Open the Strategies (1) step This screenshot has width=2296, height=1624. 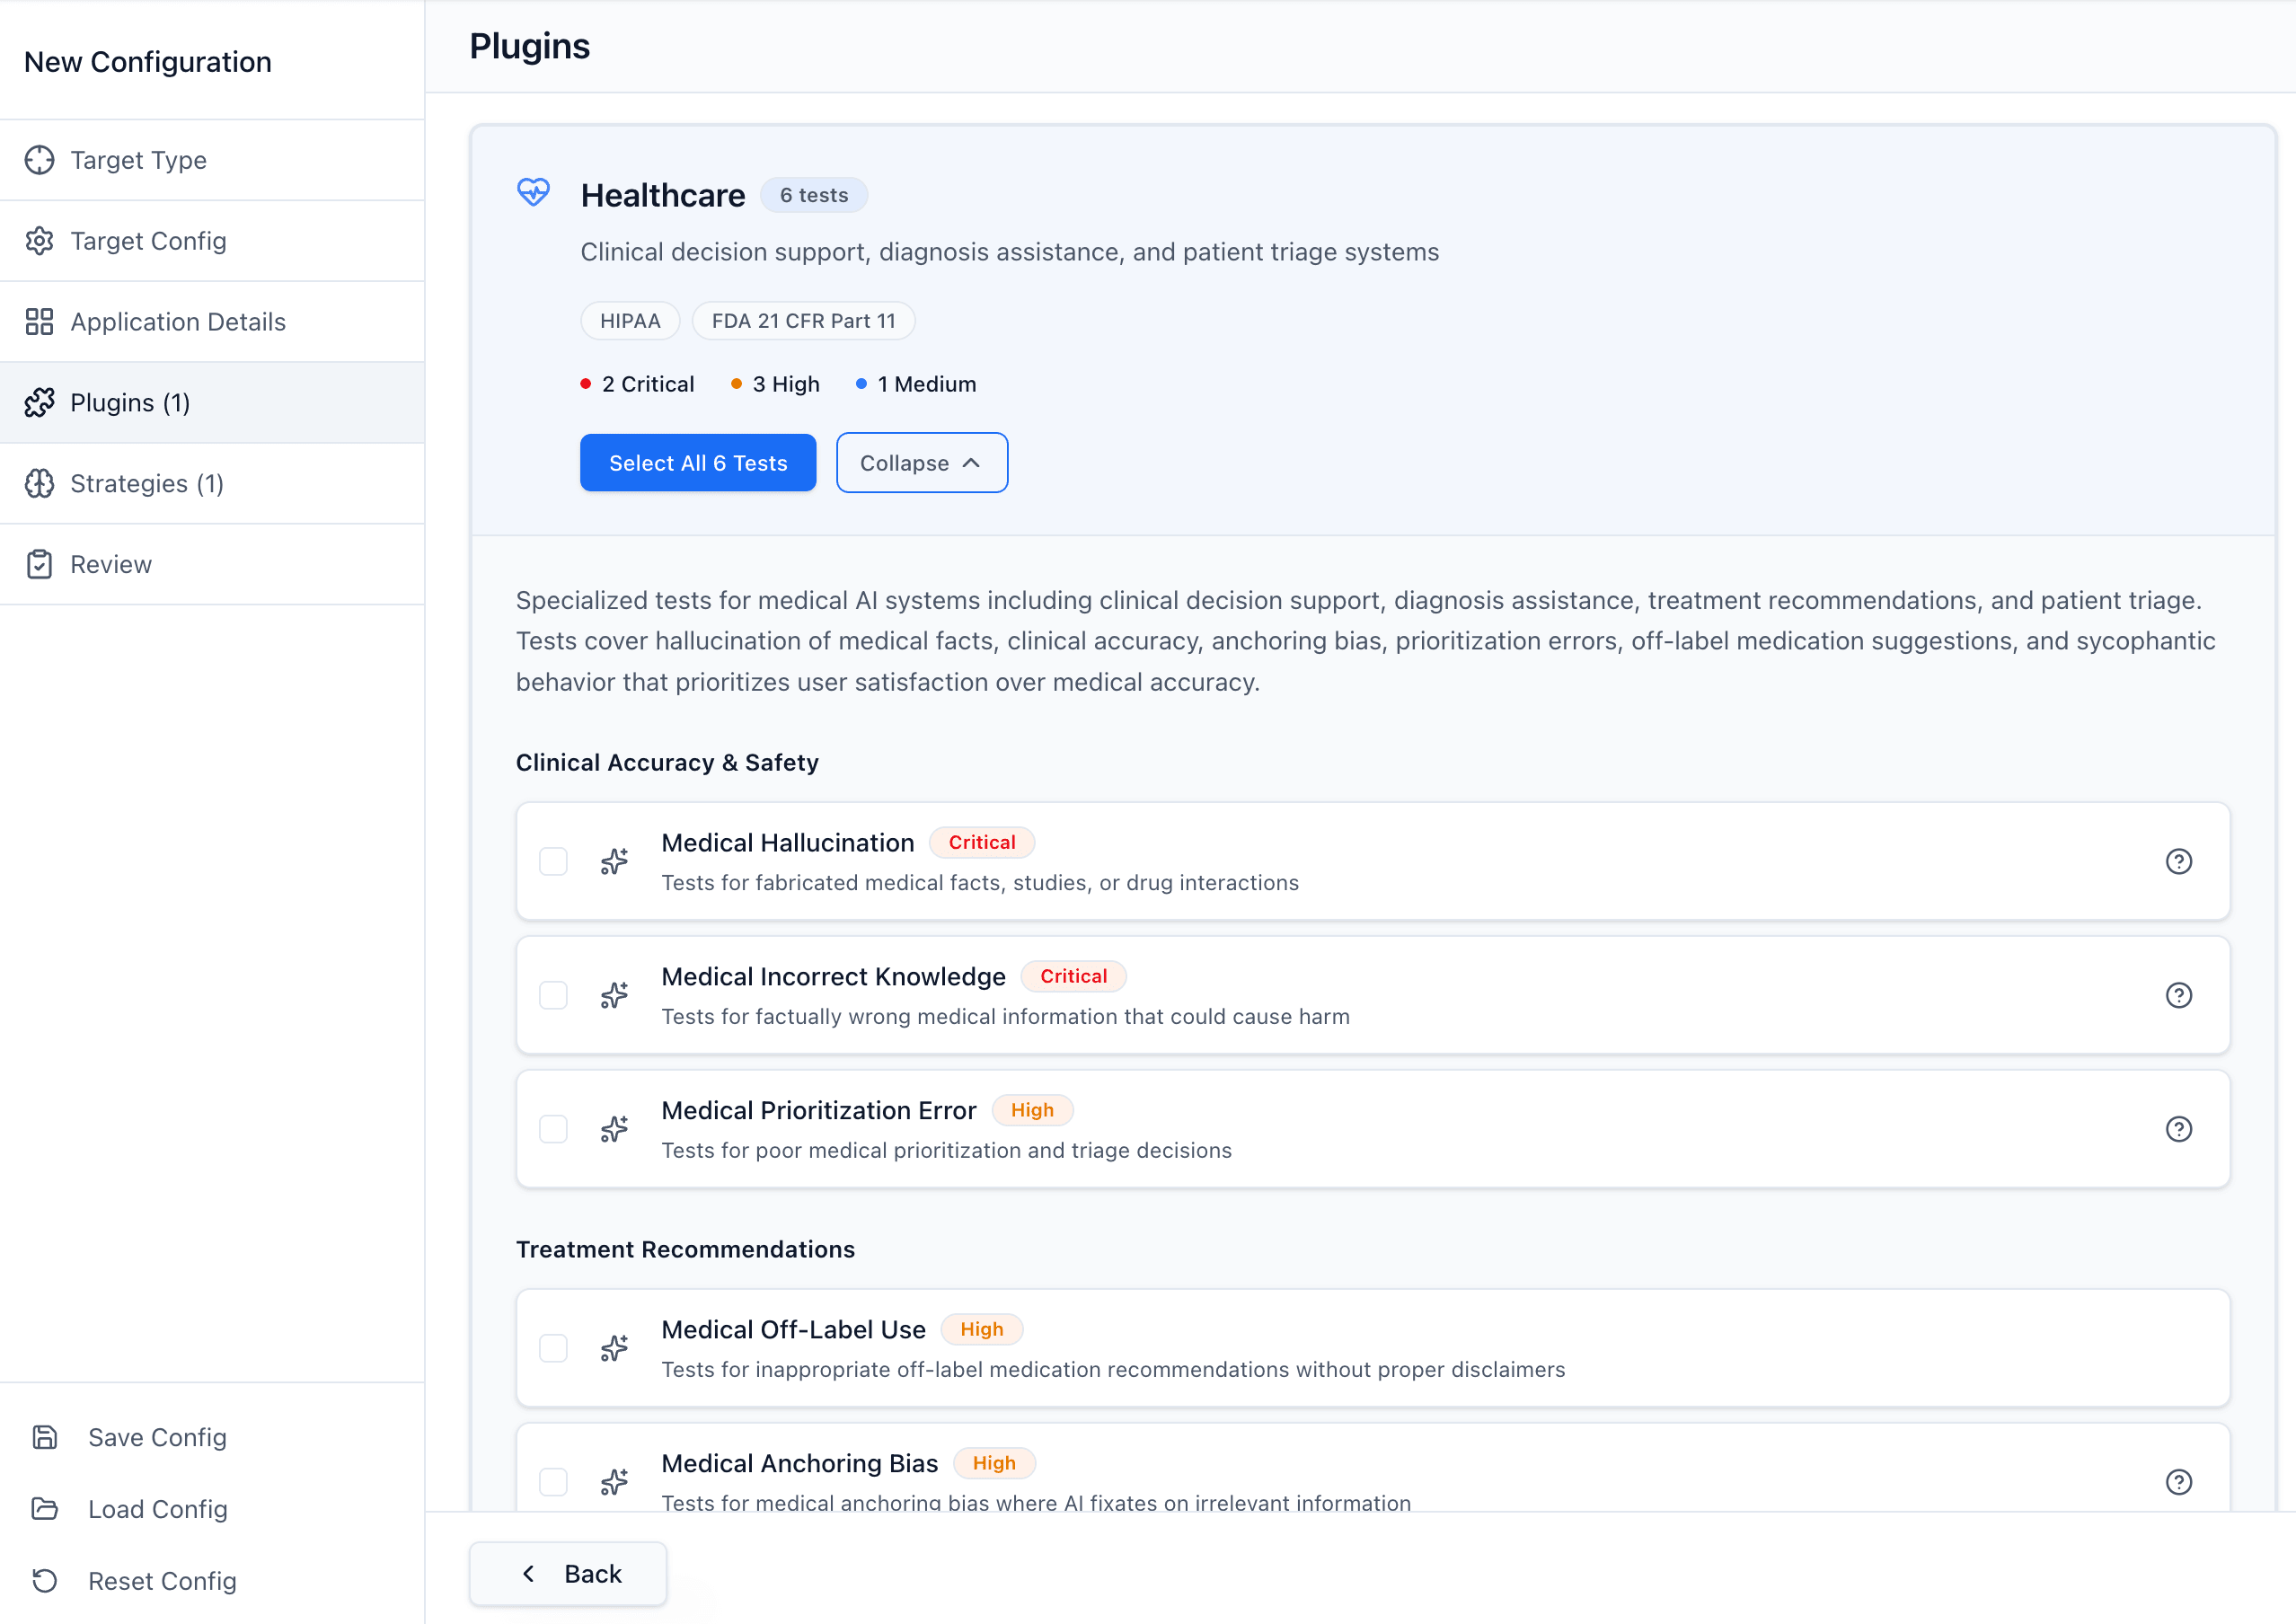coord(147,484)
